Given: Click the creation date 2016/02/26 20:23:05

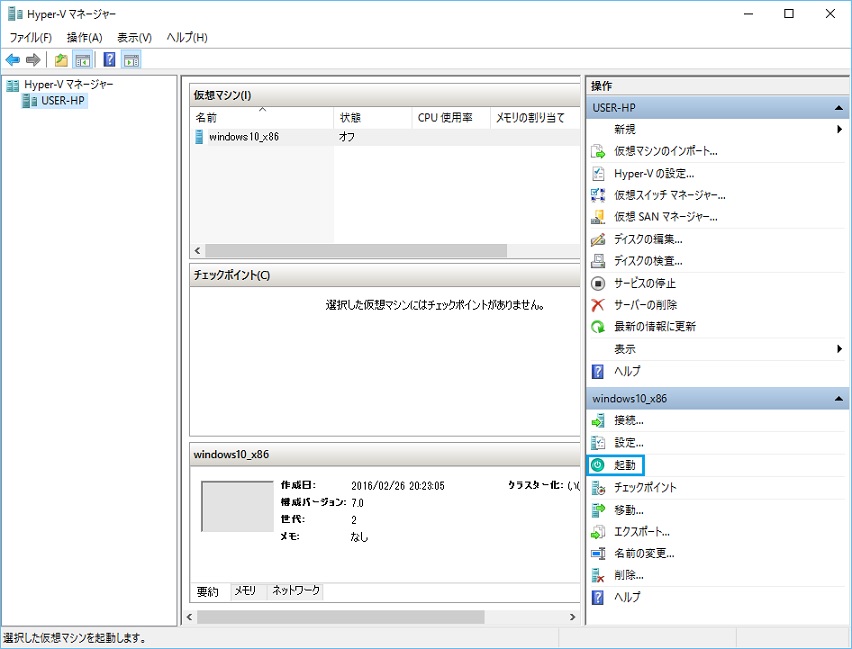Looking at the screenshot, I should click(398, 486).
